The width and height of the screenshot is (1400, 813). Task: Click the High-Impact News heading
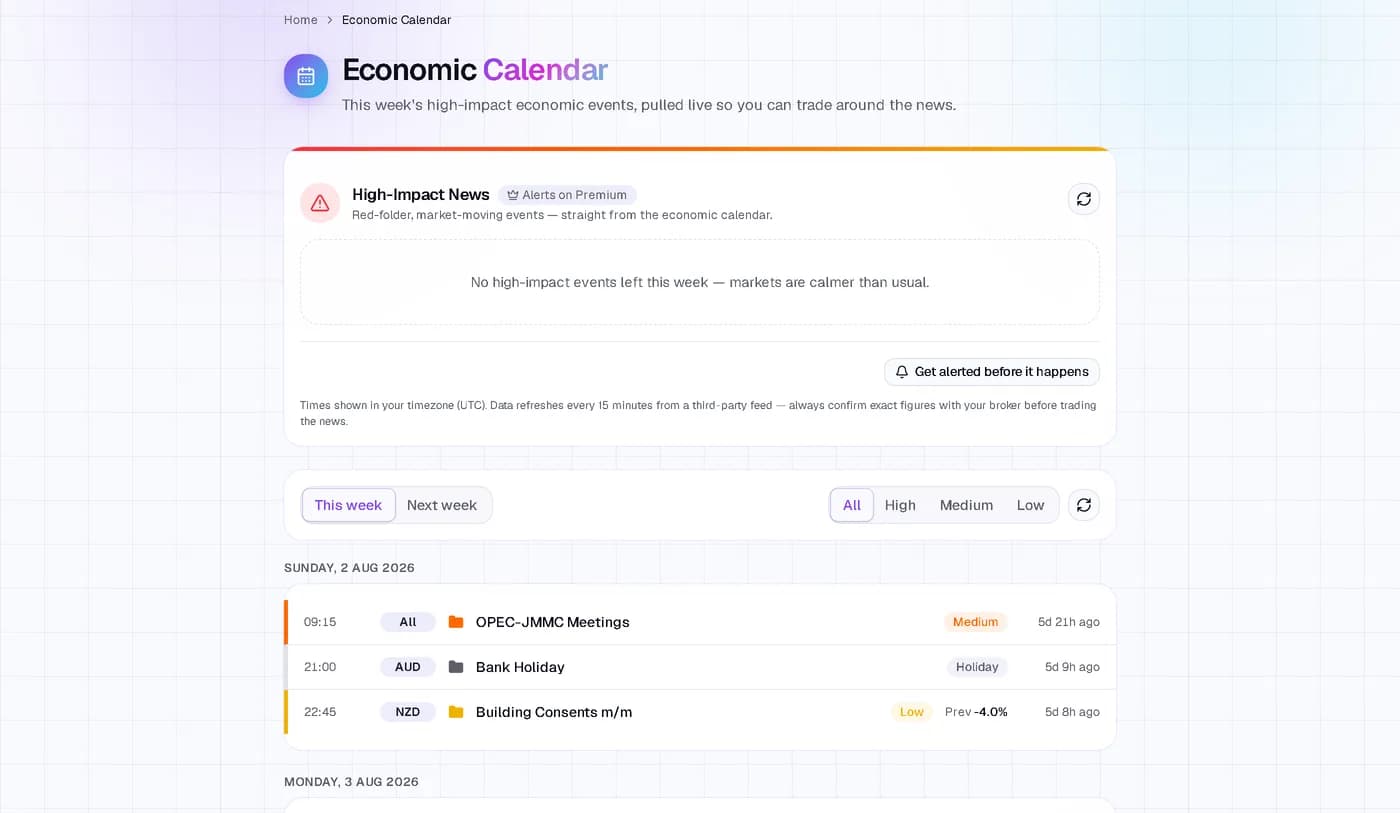click(x=421, y=195)
